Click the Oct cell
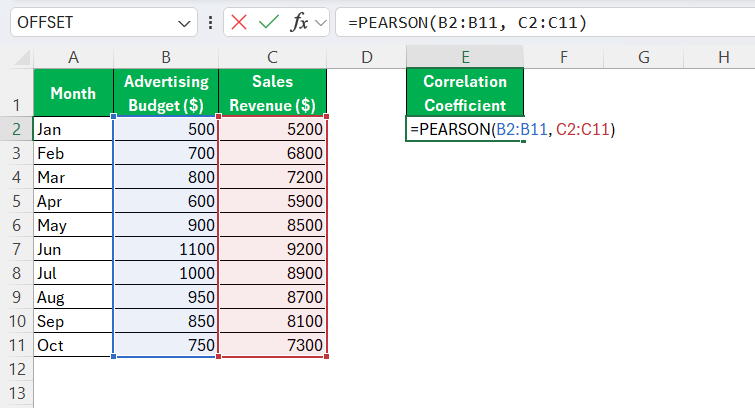 73,345
